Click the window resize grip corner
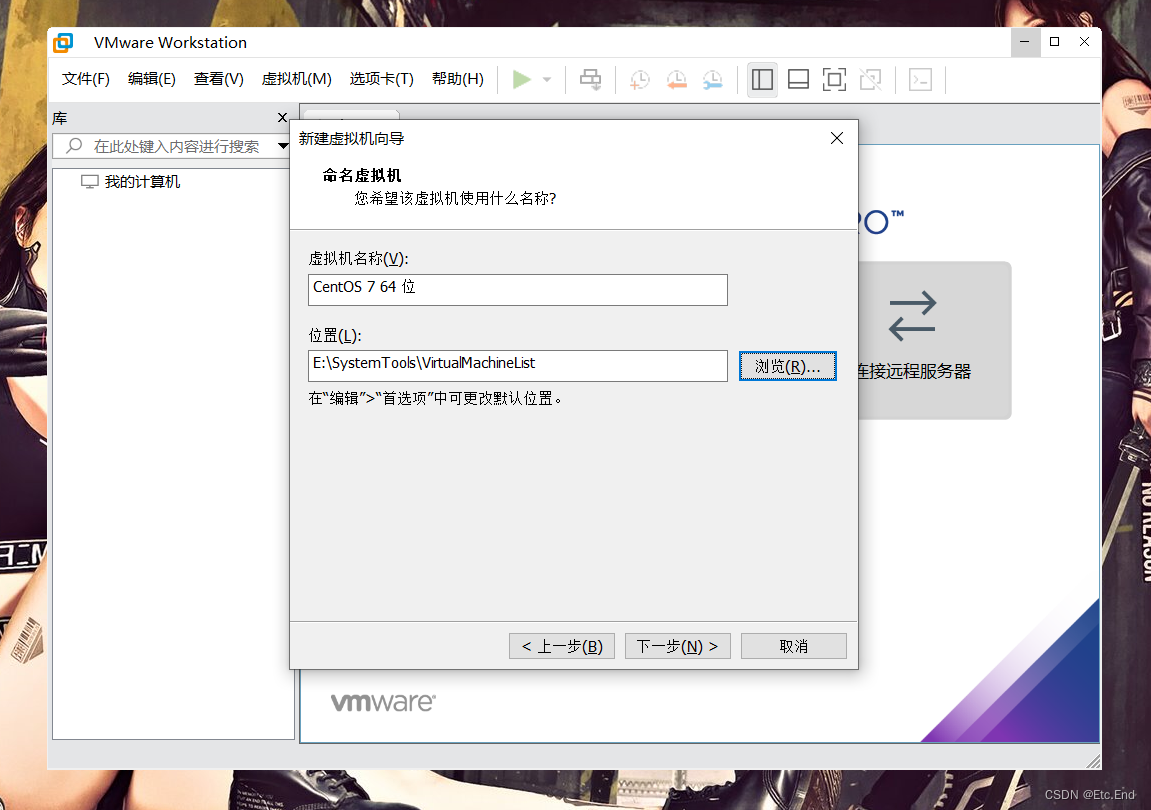 tap(1093, 762)
